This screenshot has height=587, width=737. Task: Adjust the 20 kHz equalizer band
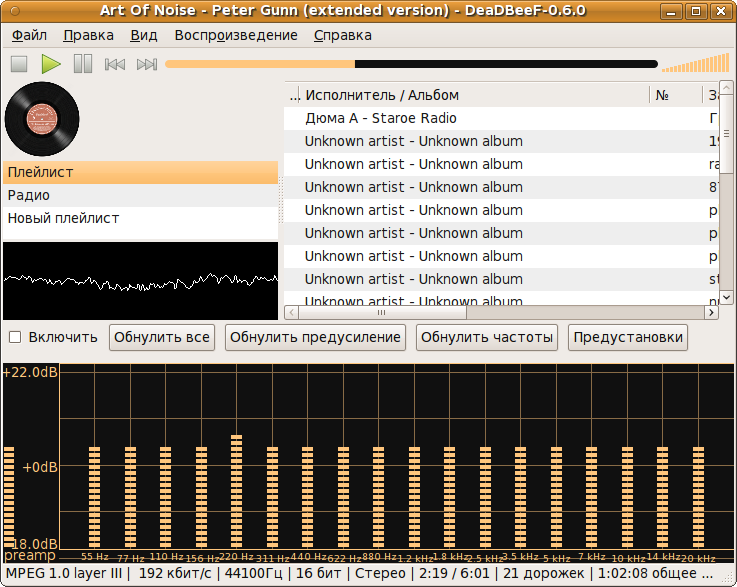coord(698,497)
